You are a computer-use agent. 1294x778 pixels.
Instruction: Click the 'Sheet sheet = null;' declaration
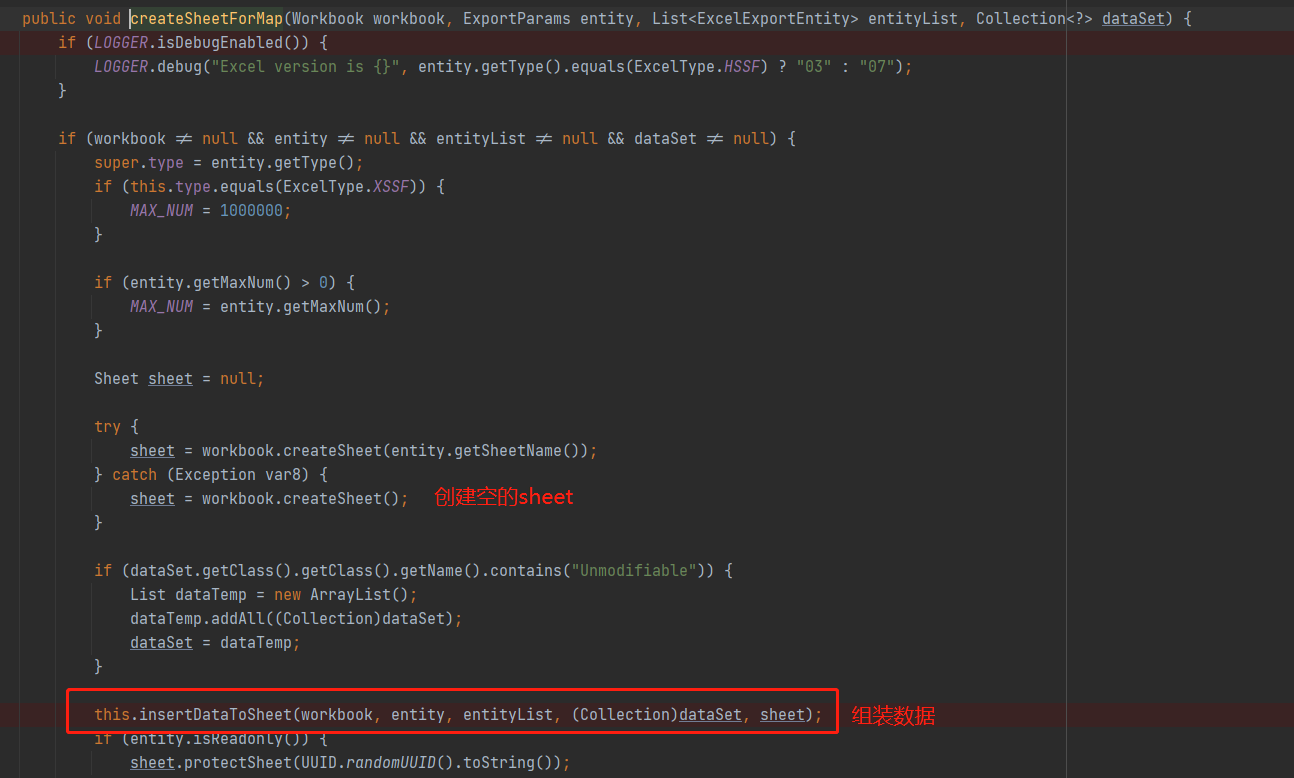click(179, 378)
